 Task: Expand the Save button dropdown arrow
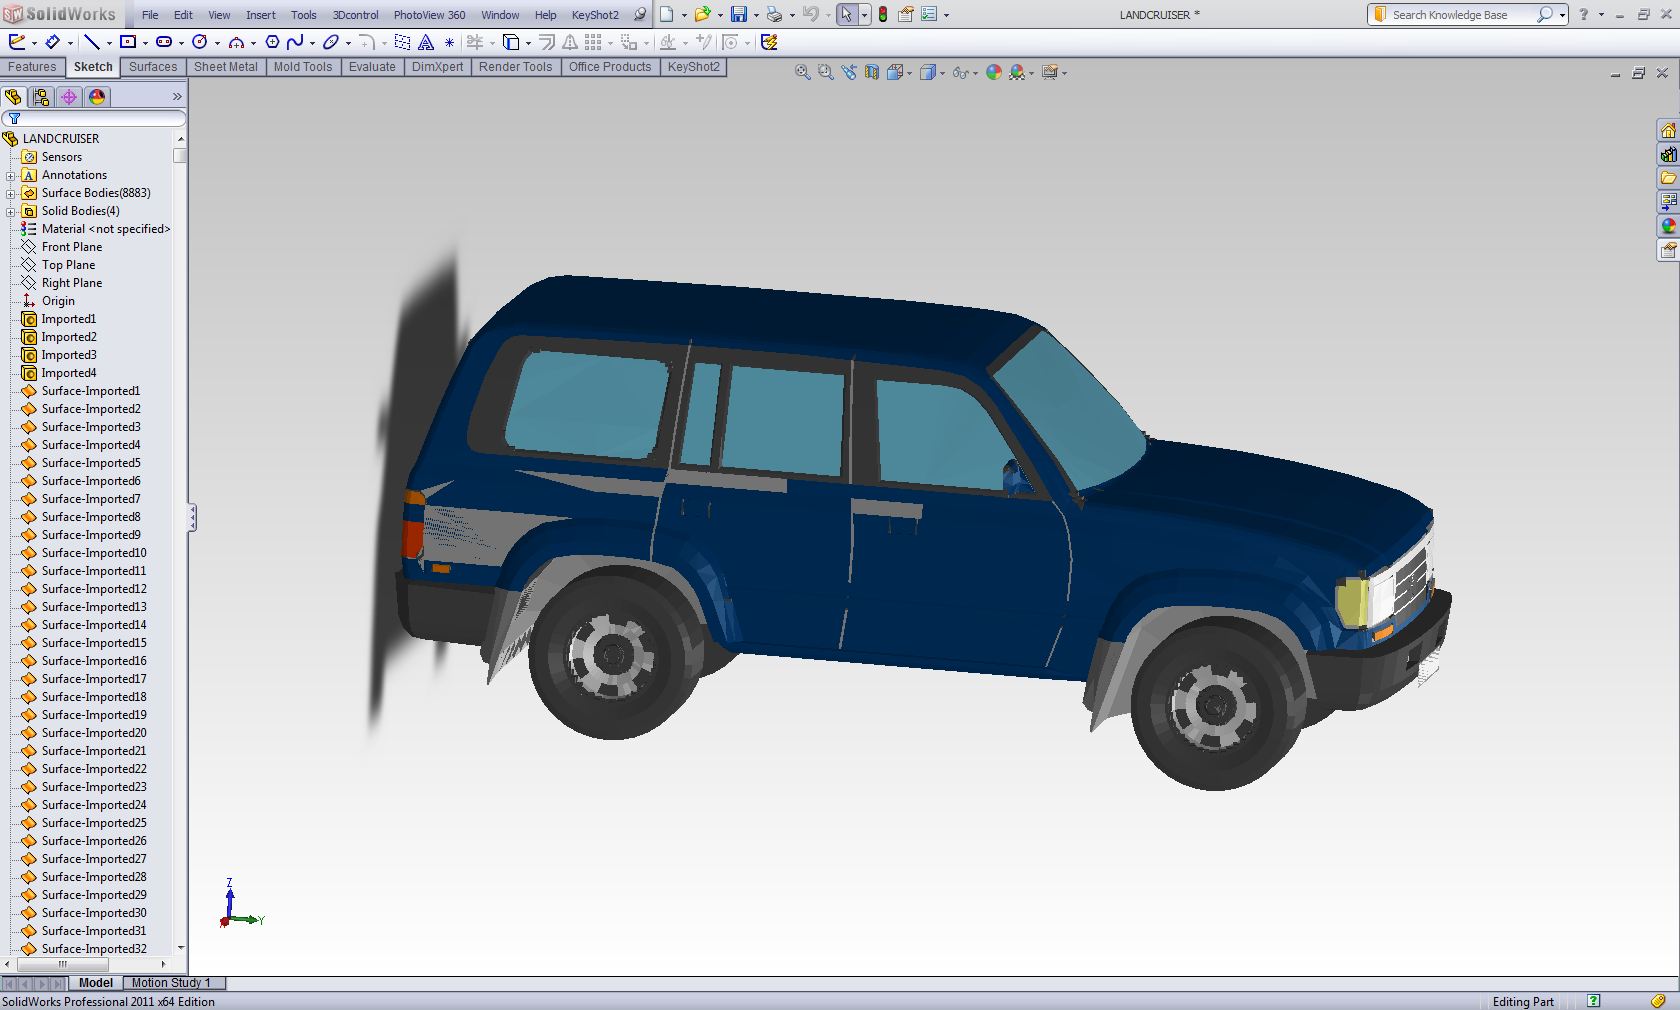coord(755,15)
